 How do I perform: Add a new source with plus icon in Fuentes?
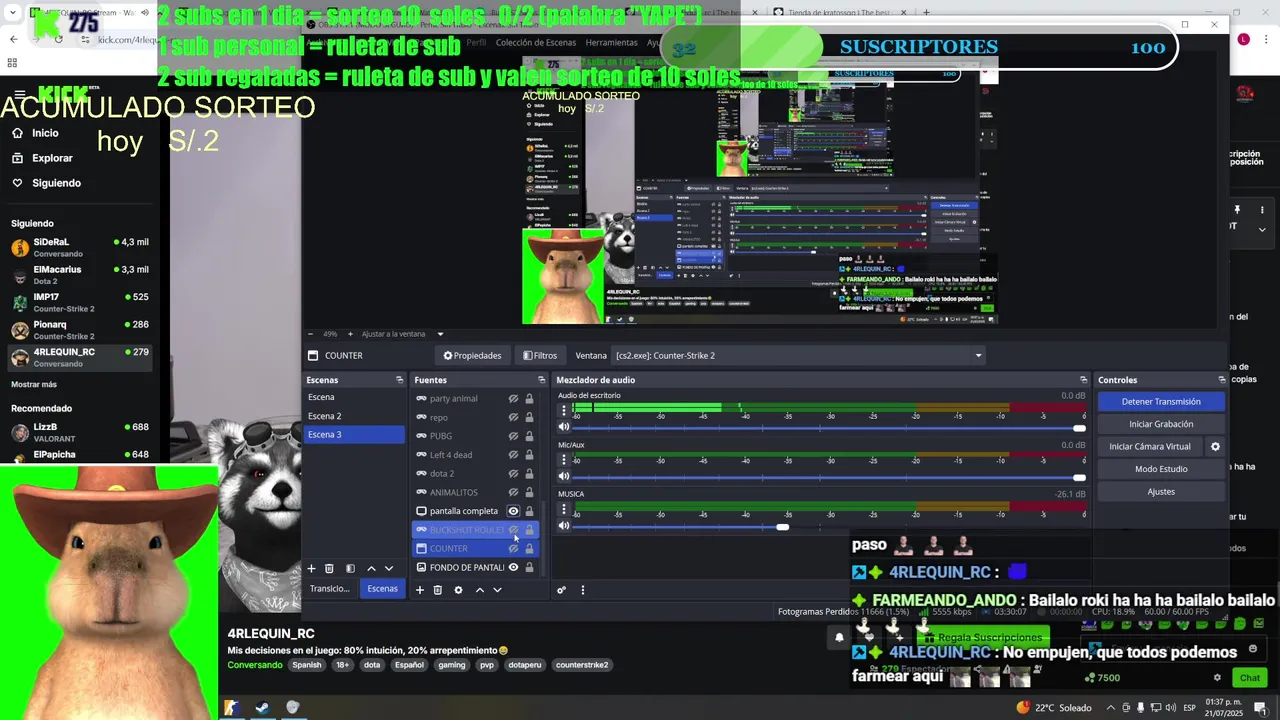click(x=420, y=590)
